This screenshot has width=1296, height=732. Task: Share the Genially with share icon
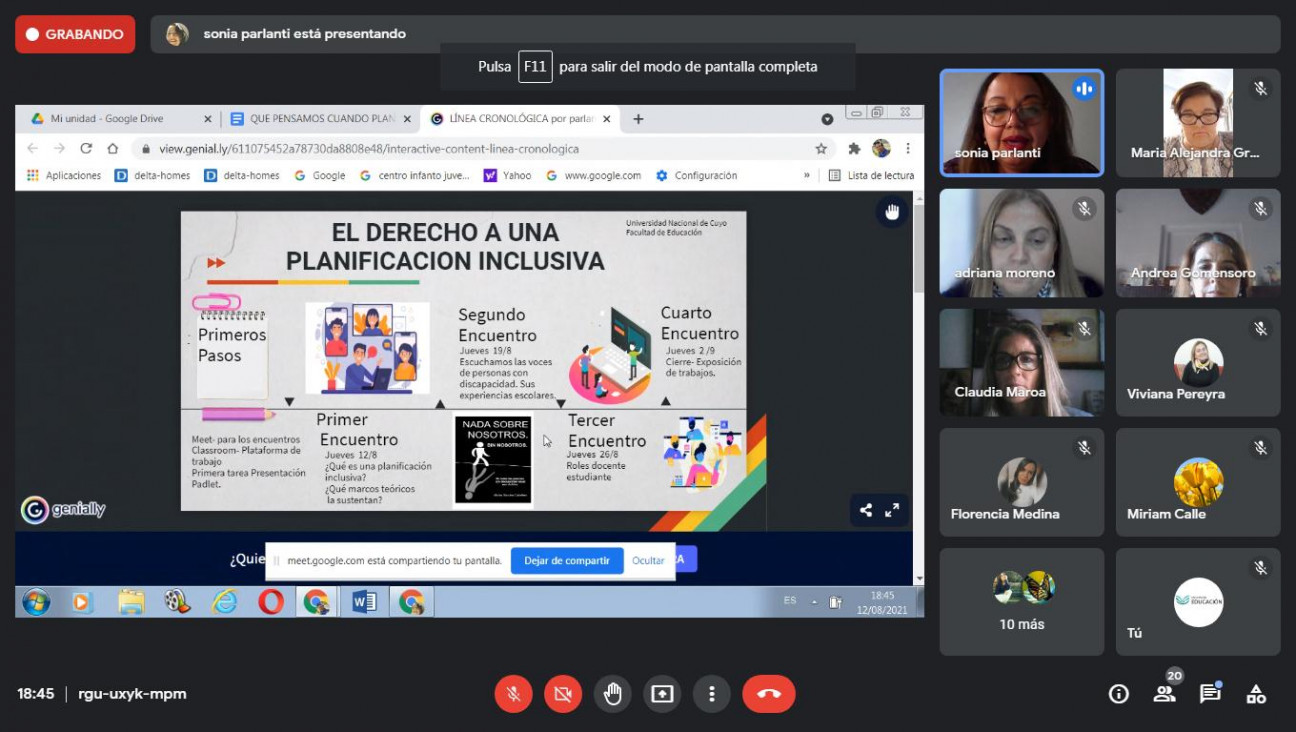[x=866, y=510]
